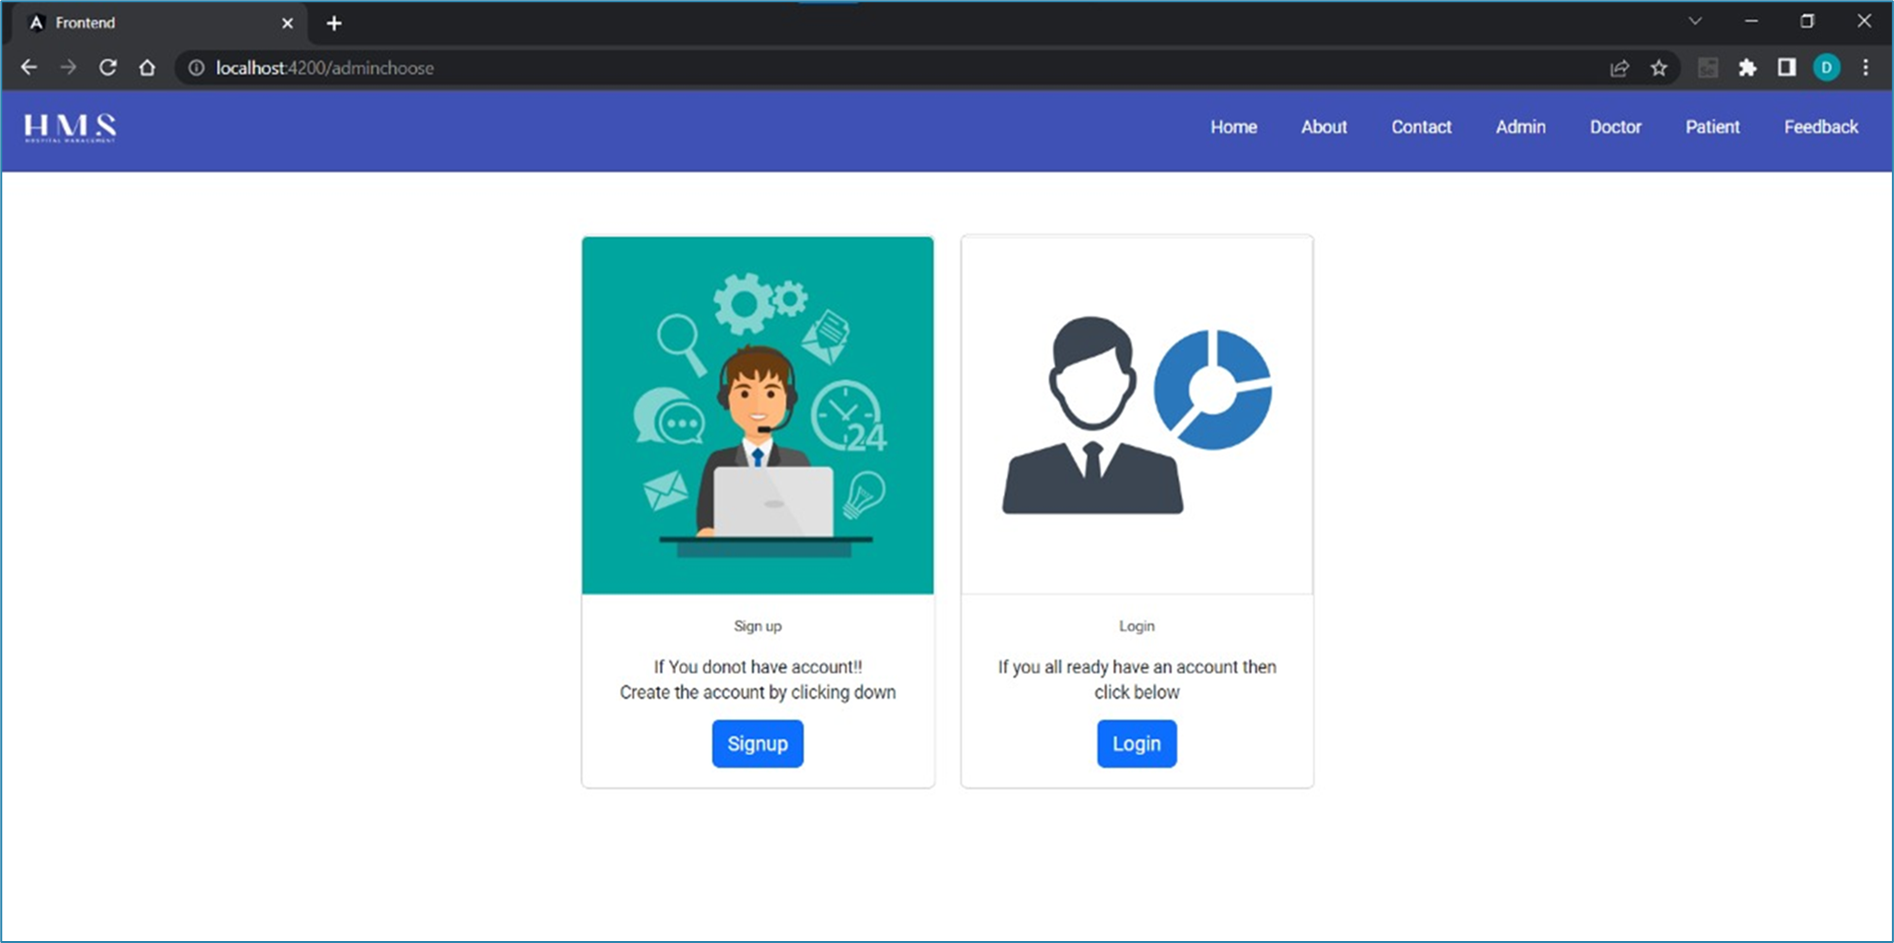Click the Signup button
Image resolution: width=1894 pixels, height=943 pixels.
pos(757,744)
